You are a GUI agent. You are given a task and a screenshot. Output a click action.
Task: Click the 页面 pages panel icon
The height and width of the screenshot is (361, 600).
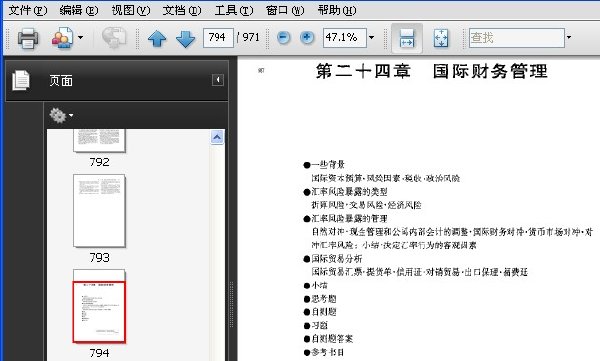pos(20,80)
